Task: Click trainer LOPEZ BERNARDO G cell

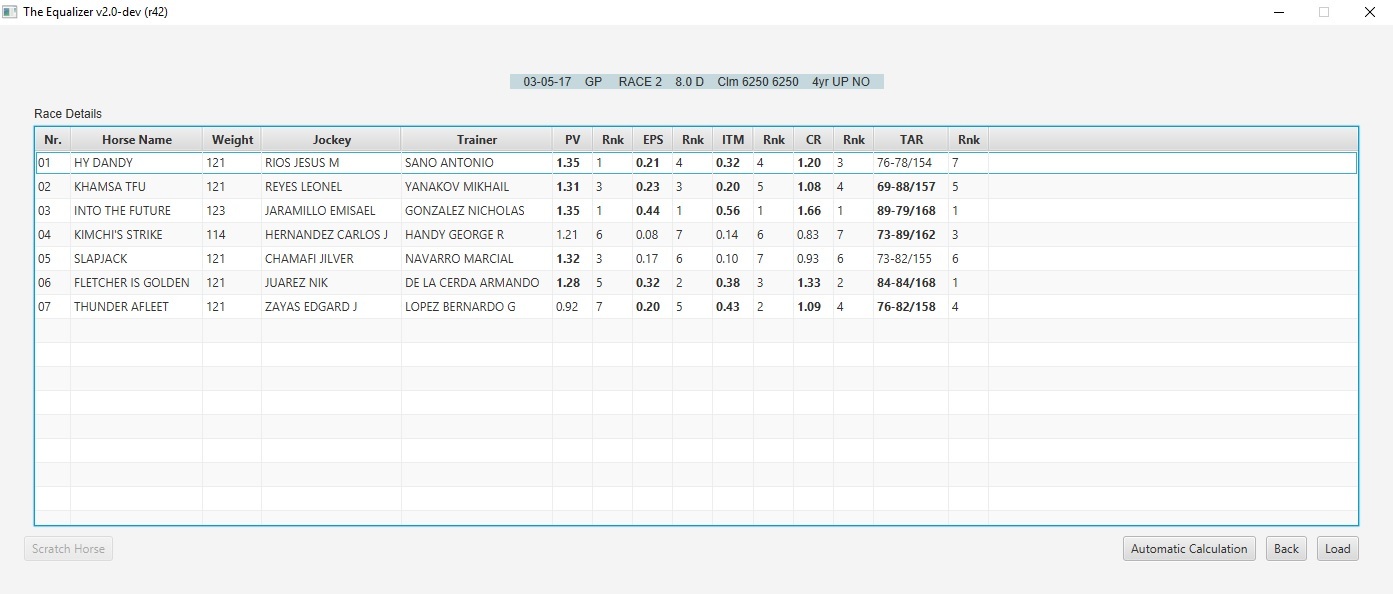Action: pos(477,306)
